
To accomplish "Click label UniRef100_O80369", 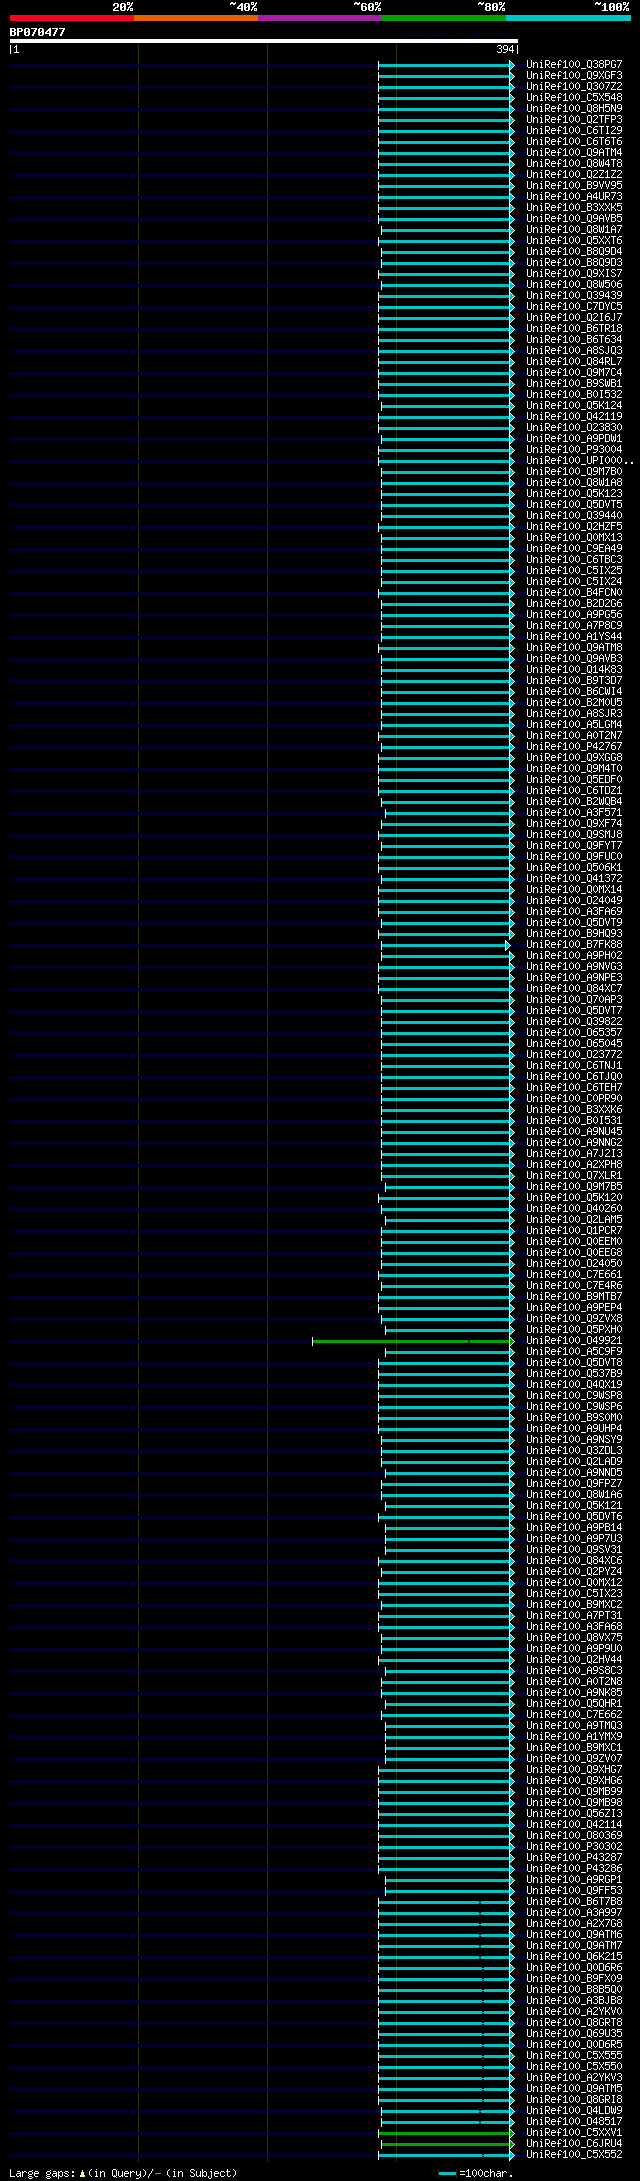I will (574, 1835).
